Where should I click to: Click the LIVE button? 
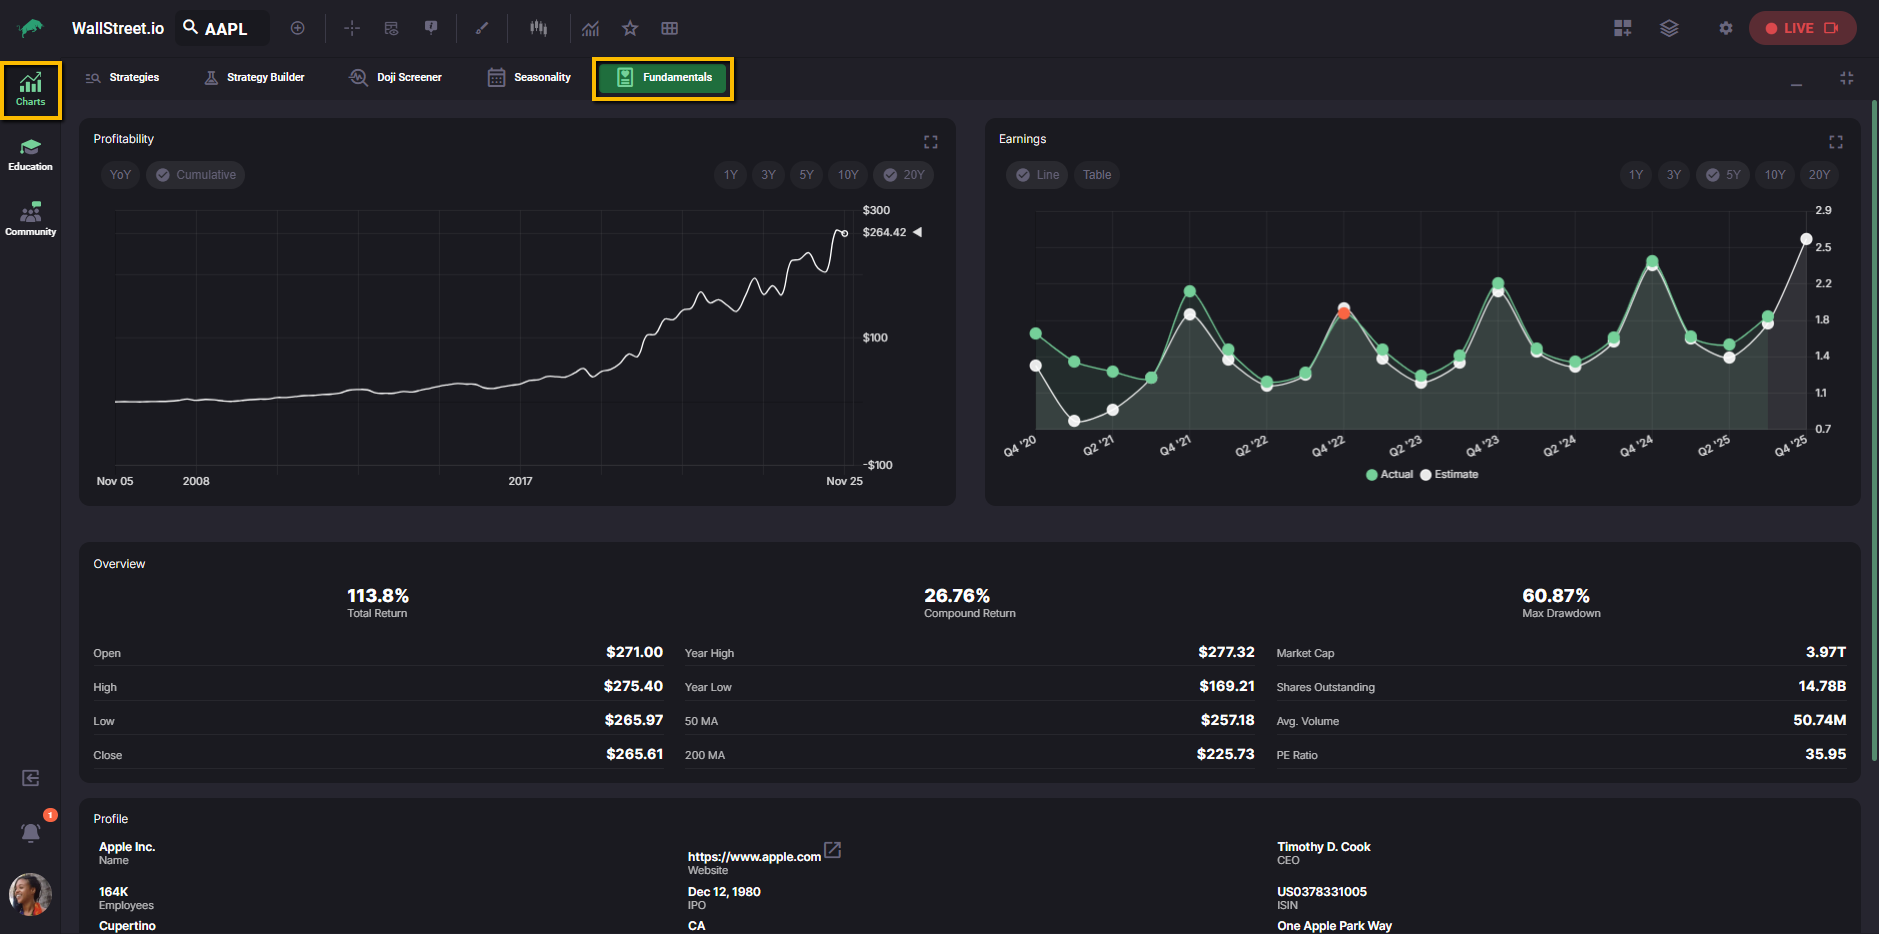1801,28
